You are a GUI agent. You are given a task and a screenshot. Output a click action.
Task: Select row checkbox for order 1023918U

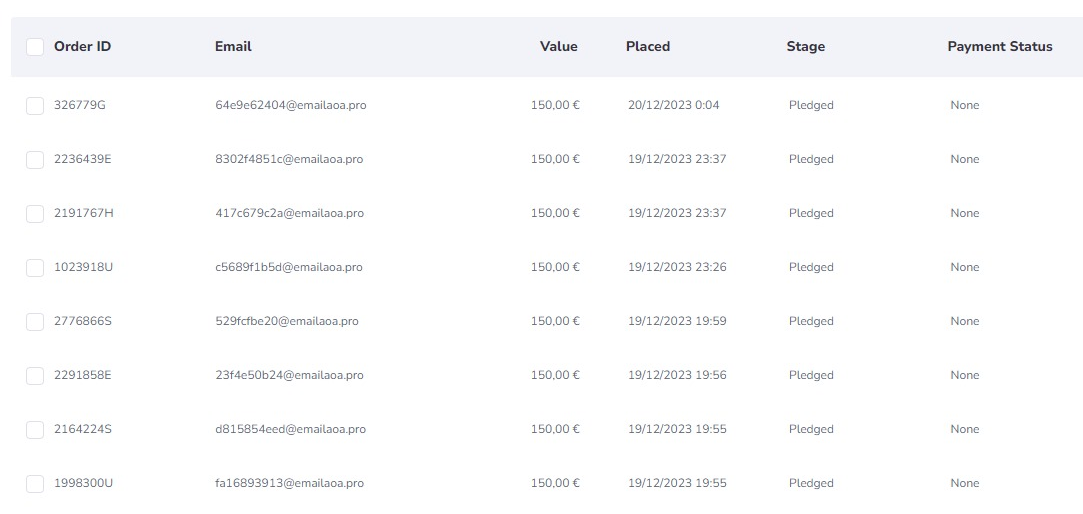click(35, 267)
